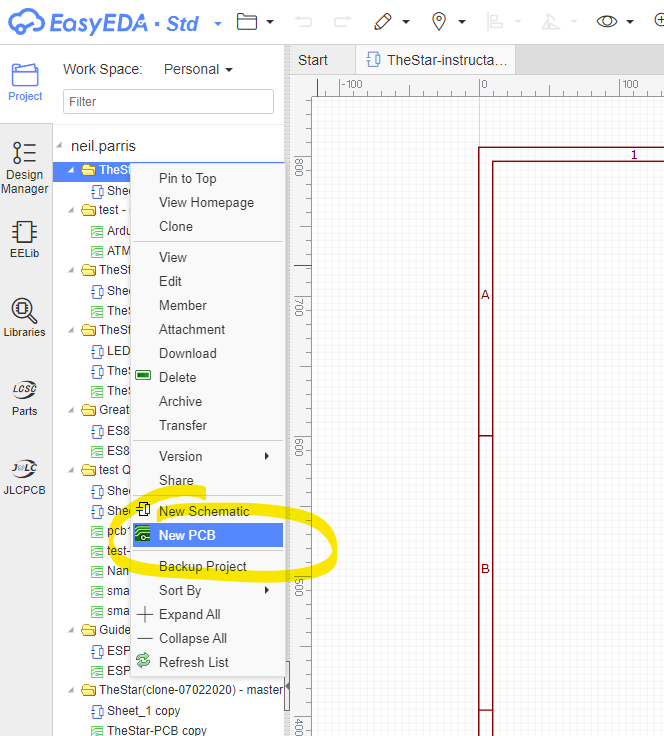Image resolution: width=664 pixels, height=736 pixels.
Task: Open the EELib panel
Action: [24, 239]
